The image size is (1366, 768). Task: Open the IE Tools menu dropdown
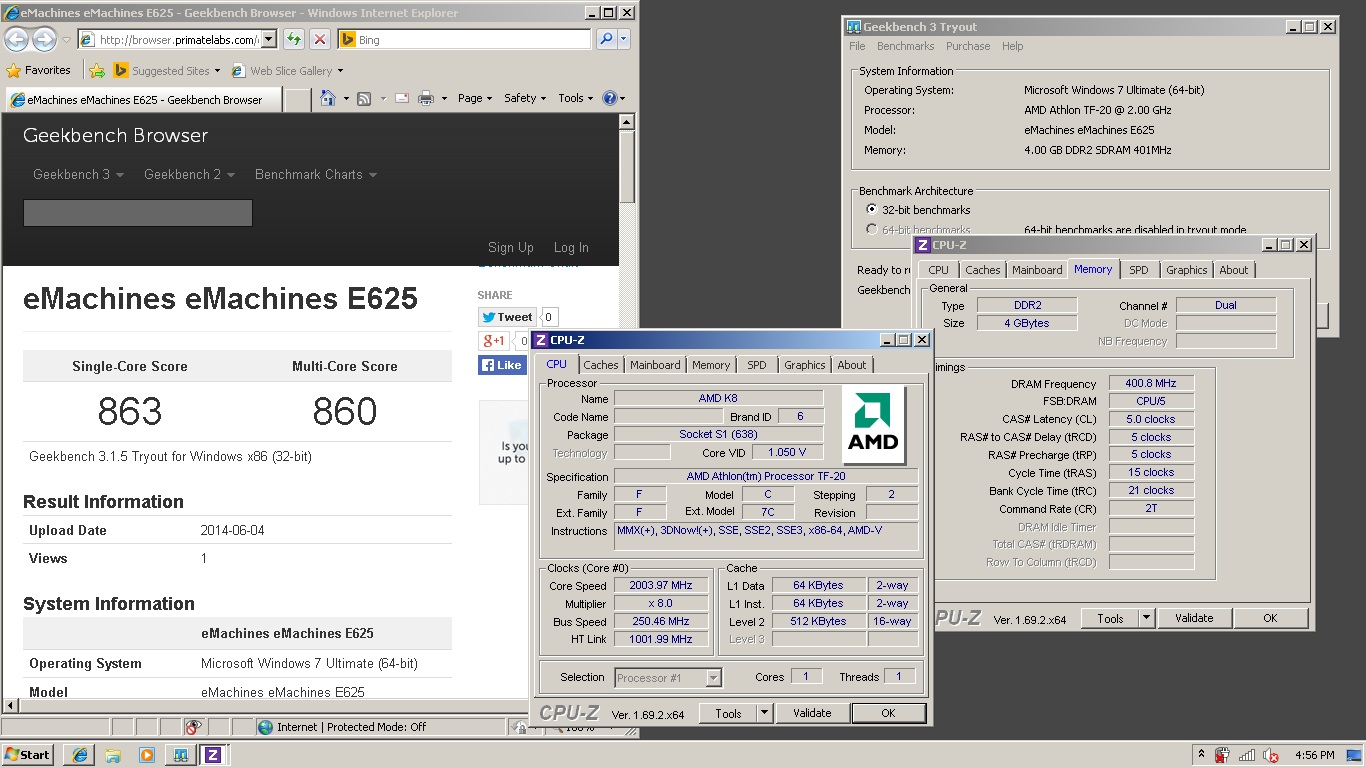[x=575, y=98]
